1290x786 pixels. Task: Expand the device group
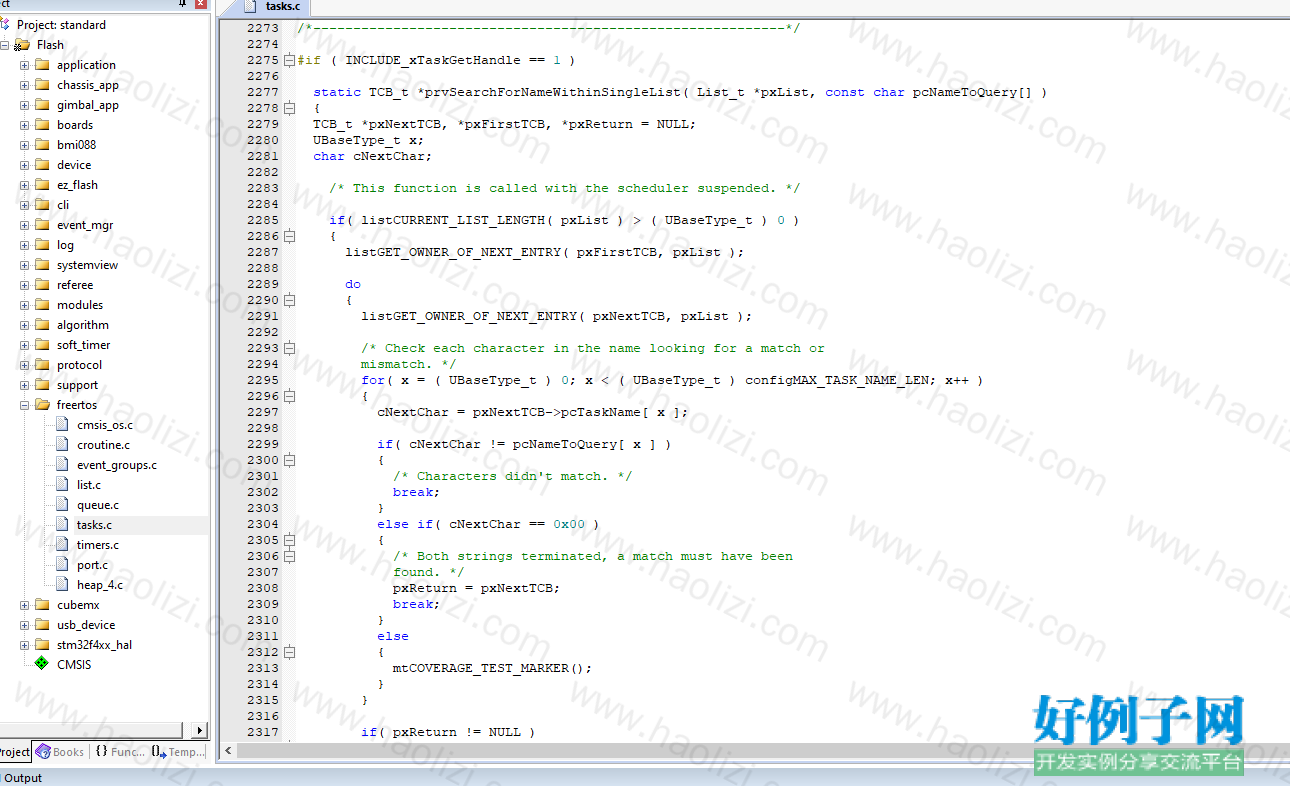[x=24, y=165]
